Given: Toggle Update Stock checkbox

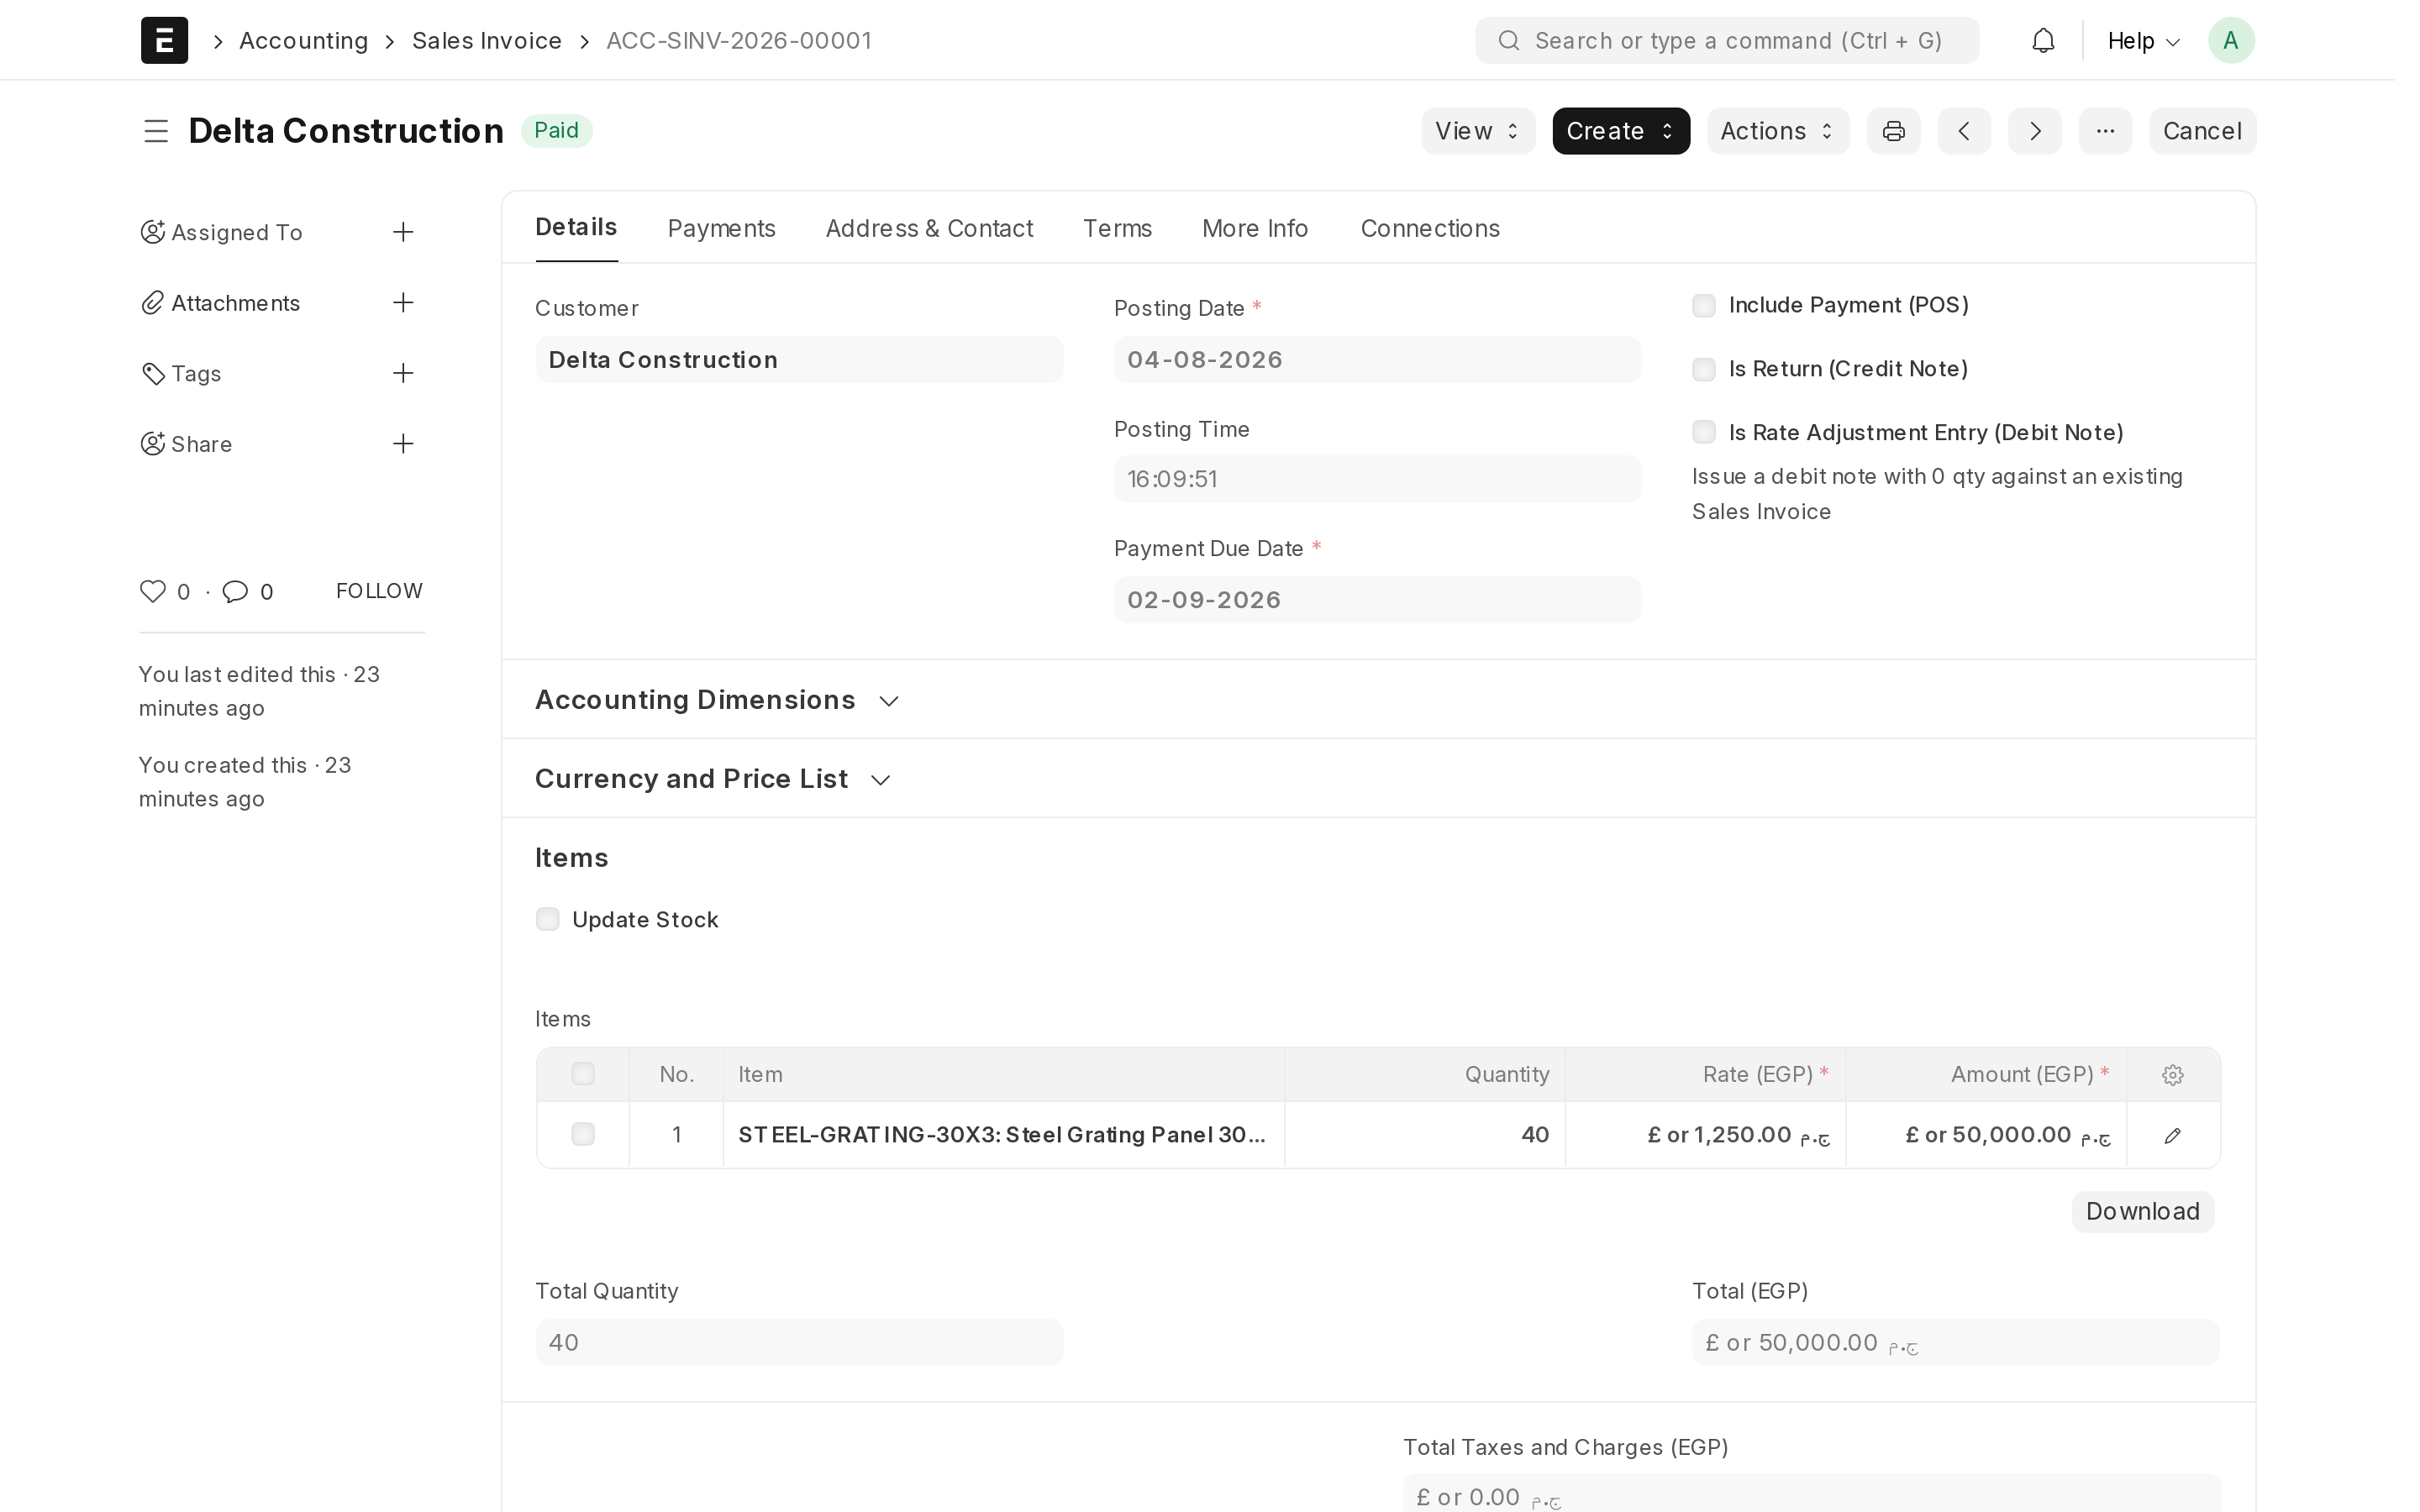Looking at the screenshot, I should [547, 919].
